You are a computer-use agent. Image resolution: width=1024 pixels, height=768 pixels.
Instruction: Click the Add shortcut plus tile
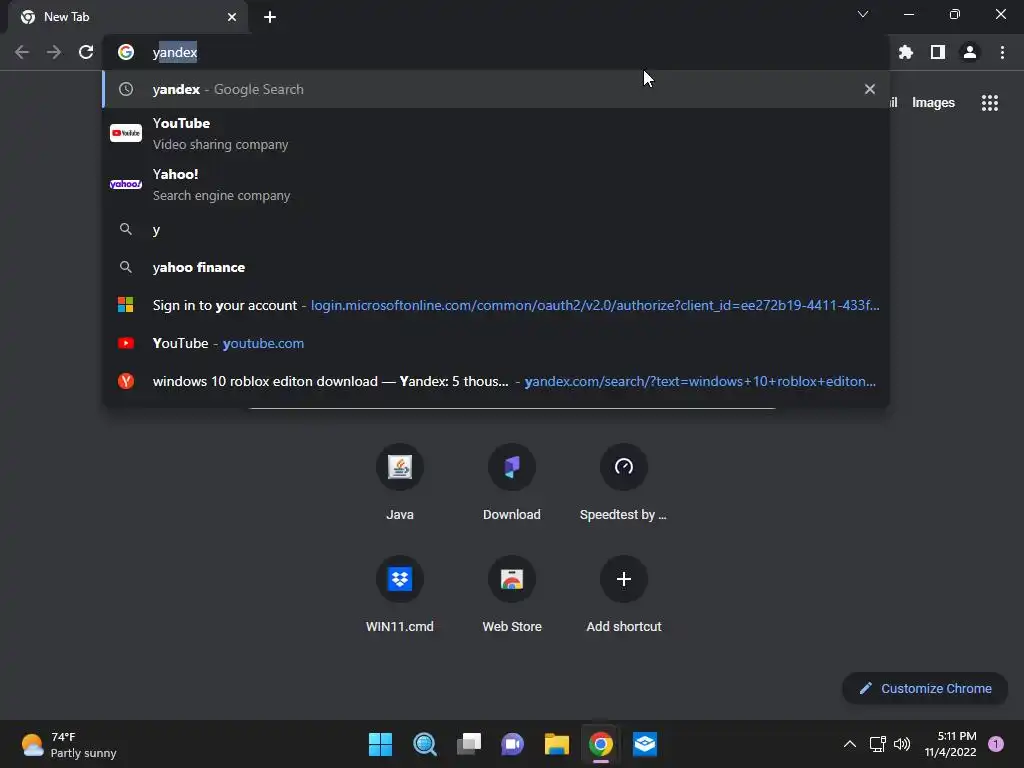tap(624, 594)
